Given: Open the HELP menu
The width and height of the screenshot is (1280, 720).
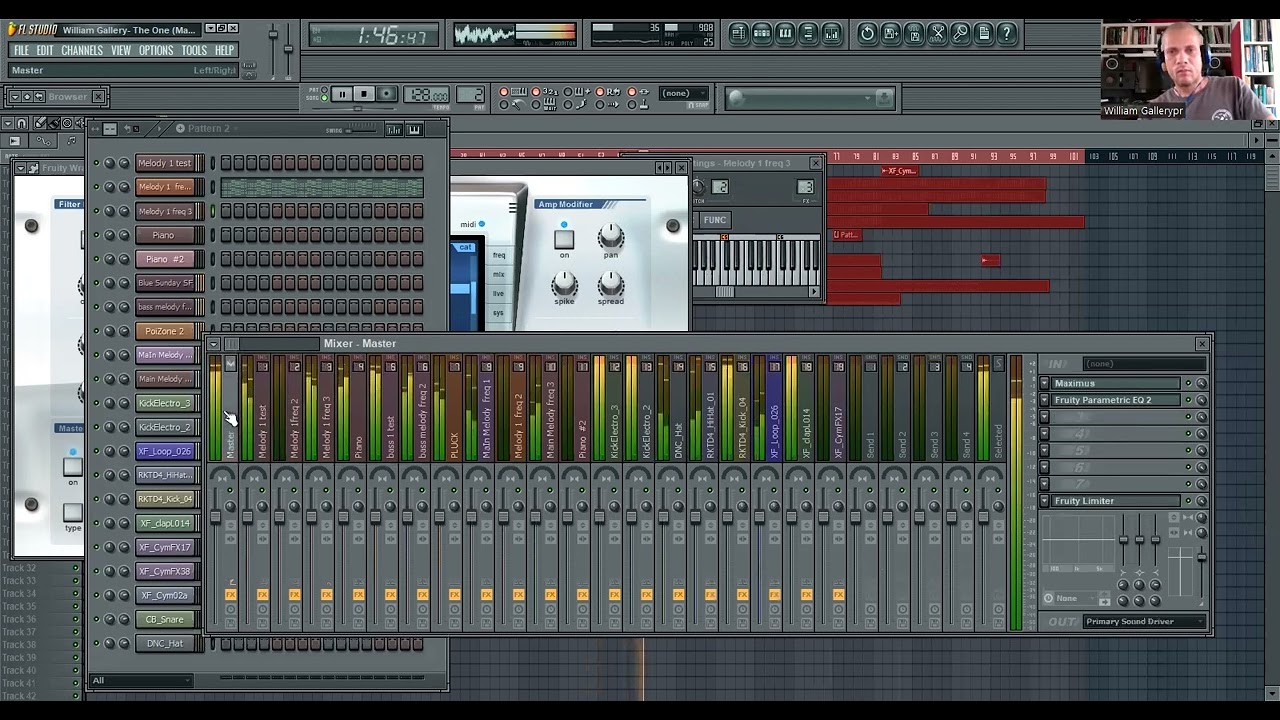Looking at the screenshot, I should (224, 50).
